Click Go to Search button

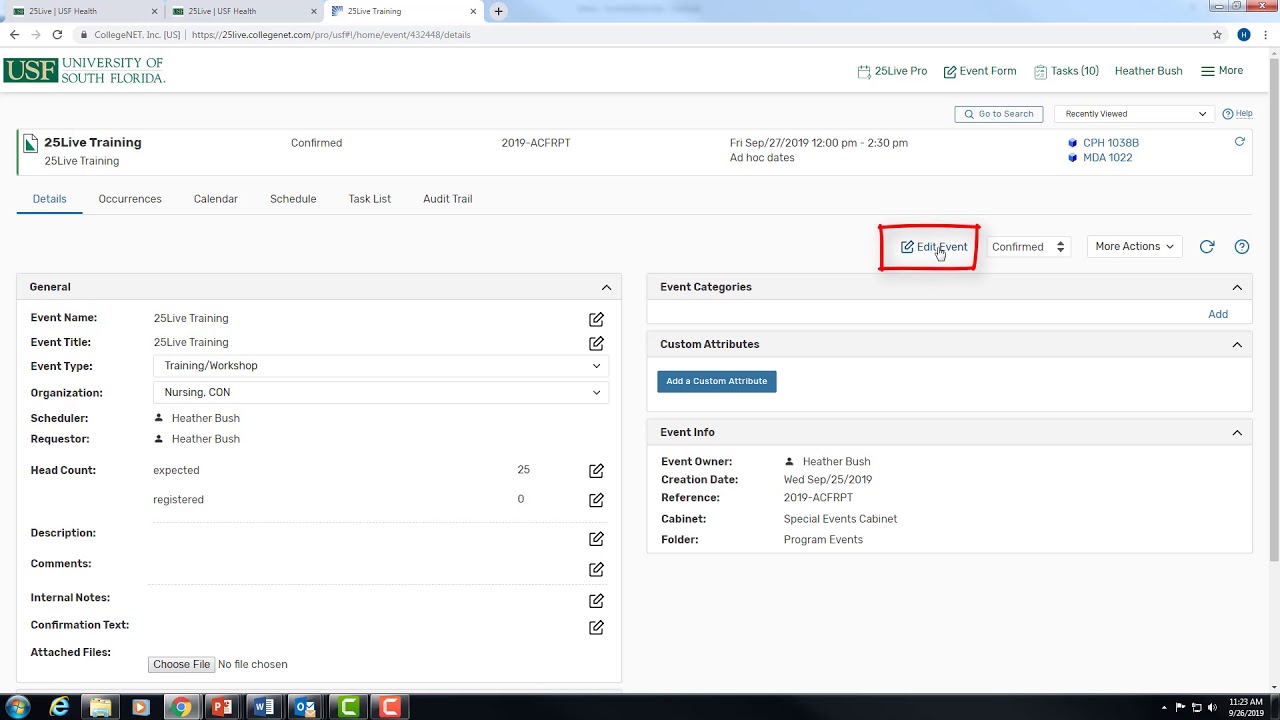pyautogui.click(x=999, y=114)
